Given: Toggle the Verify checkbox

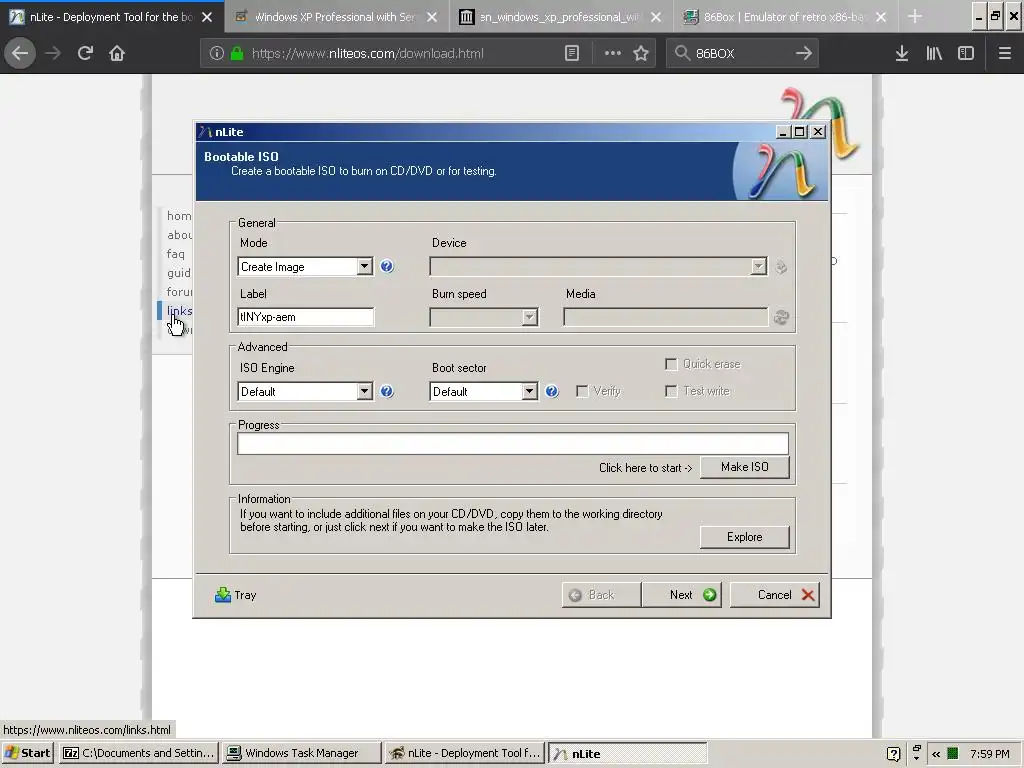Looking at the screenshot, I should pos(582,391).
